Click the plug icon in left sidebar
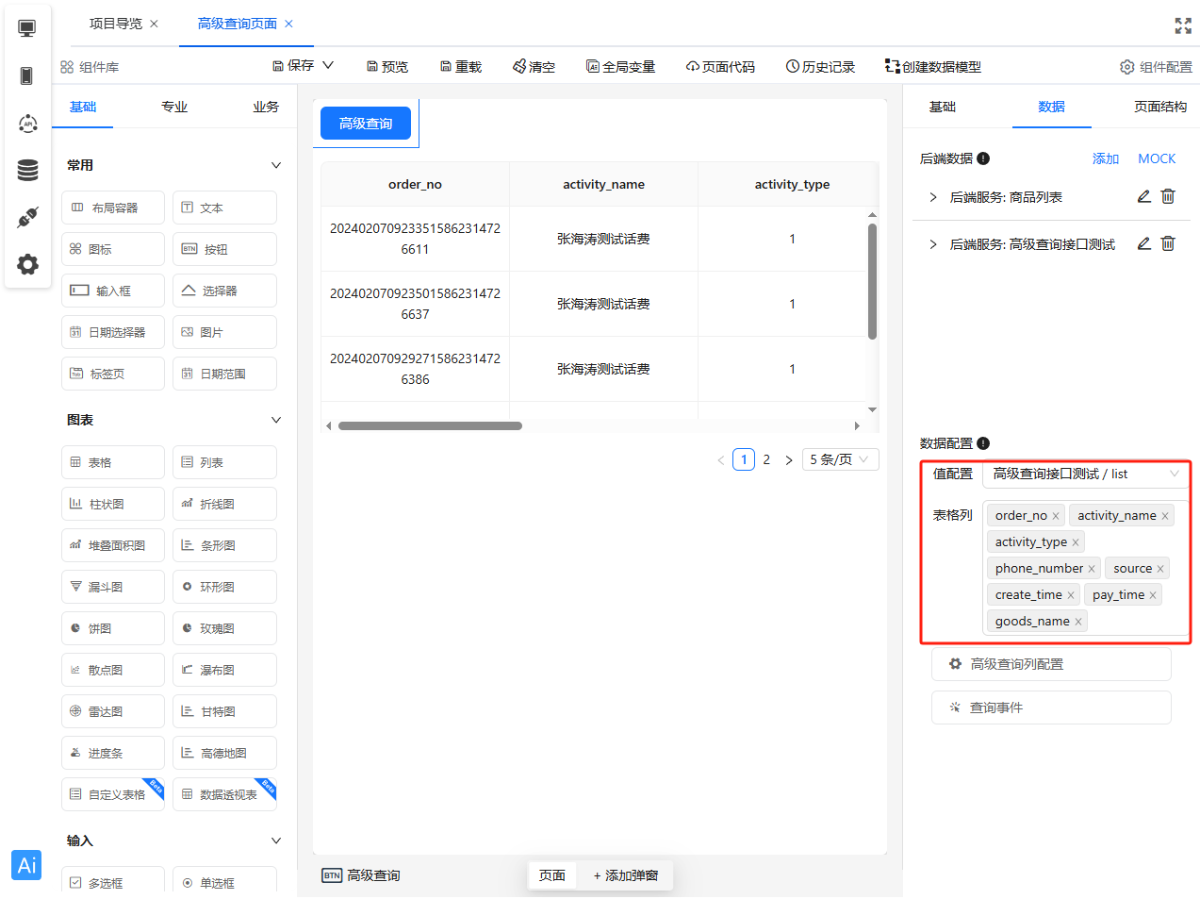 coord(28,218)
